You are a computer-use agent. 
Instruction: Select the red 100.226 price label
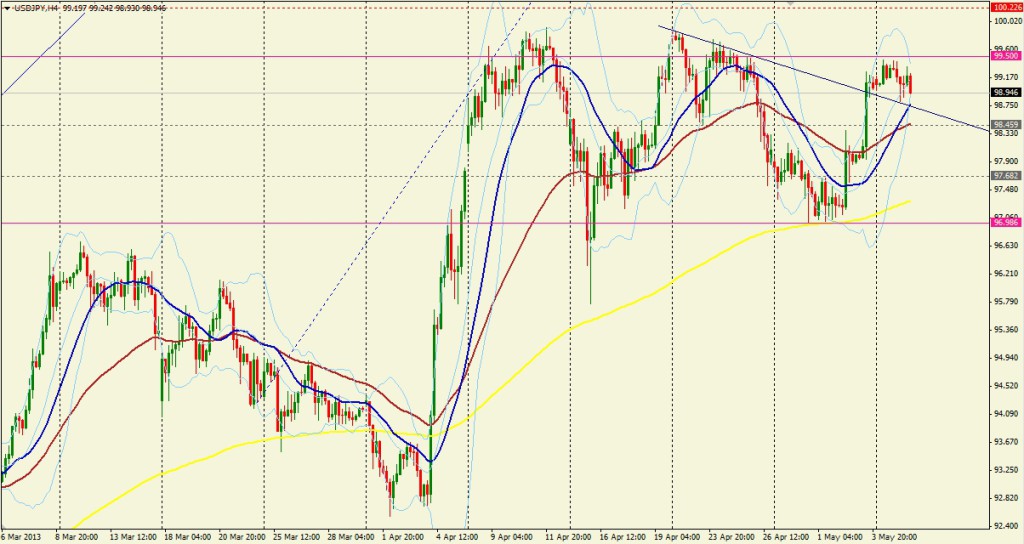pos(1004,7)
